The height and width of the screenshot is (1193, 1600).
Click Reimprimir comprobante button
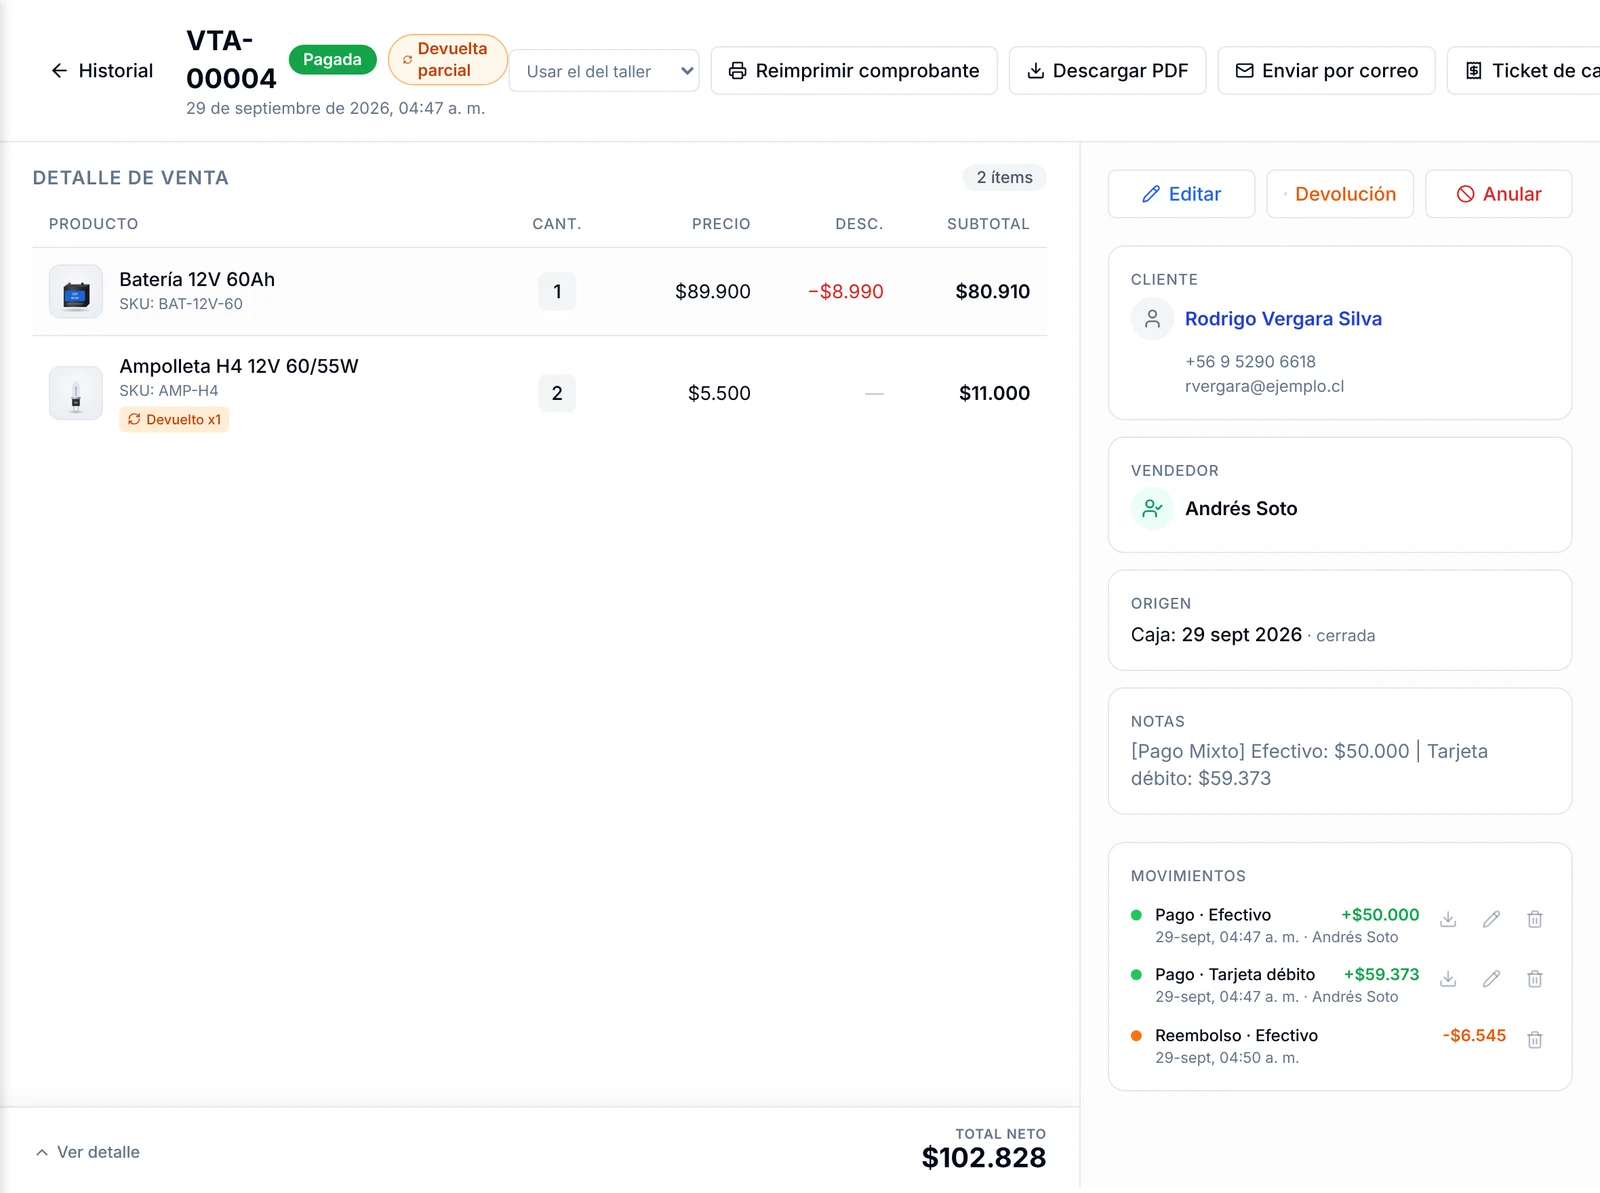(854, 71)
